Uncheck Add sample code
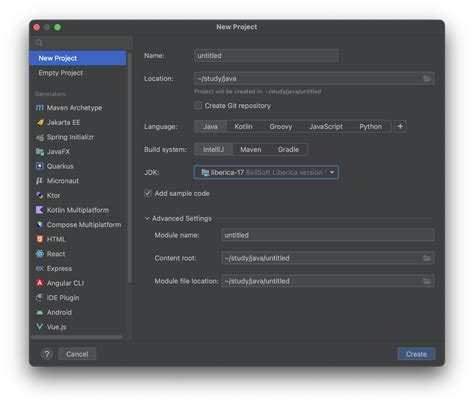 click(148, 193)
